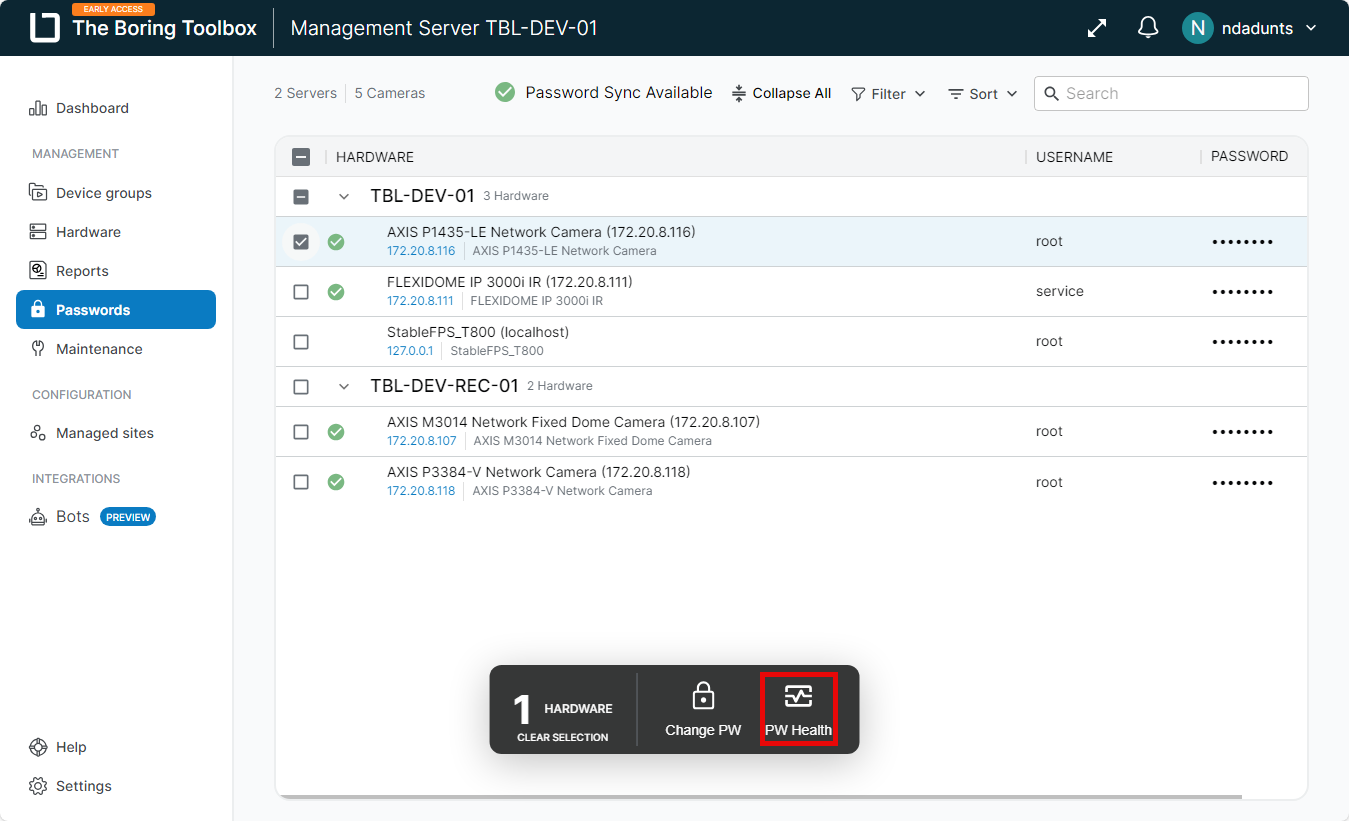The width and height of the screenshot is (1349, 821).
Task: Select the TBL-DEV-REC-01 server checkbox
Action: coord(301,386)
